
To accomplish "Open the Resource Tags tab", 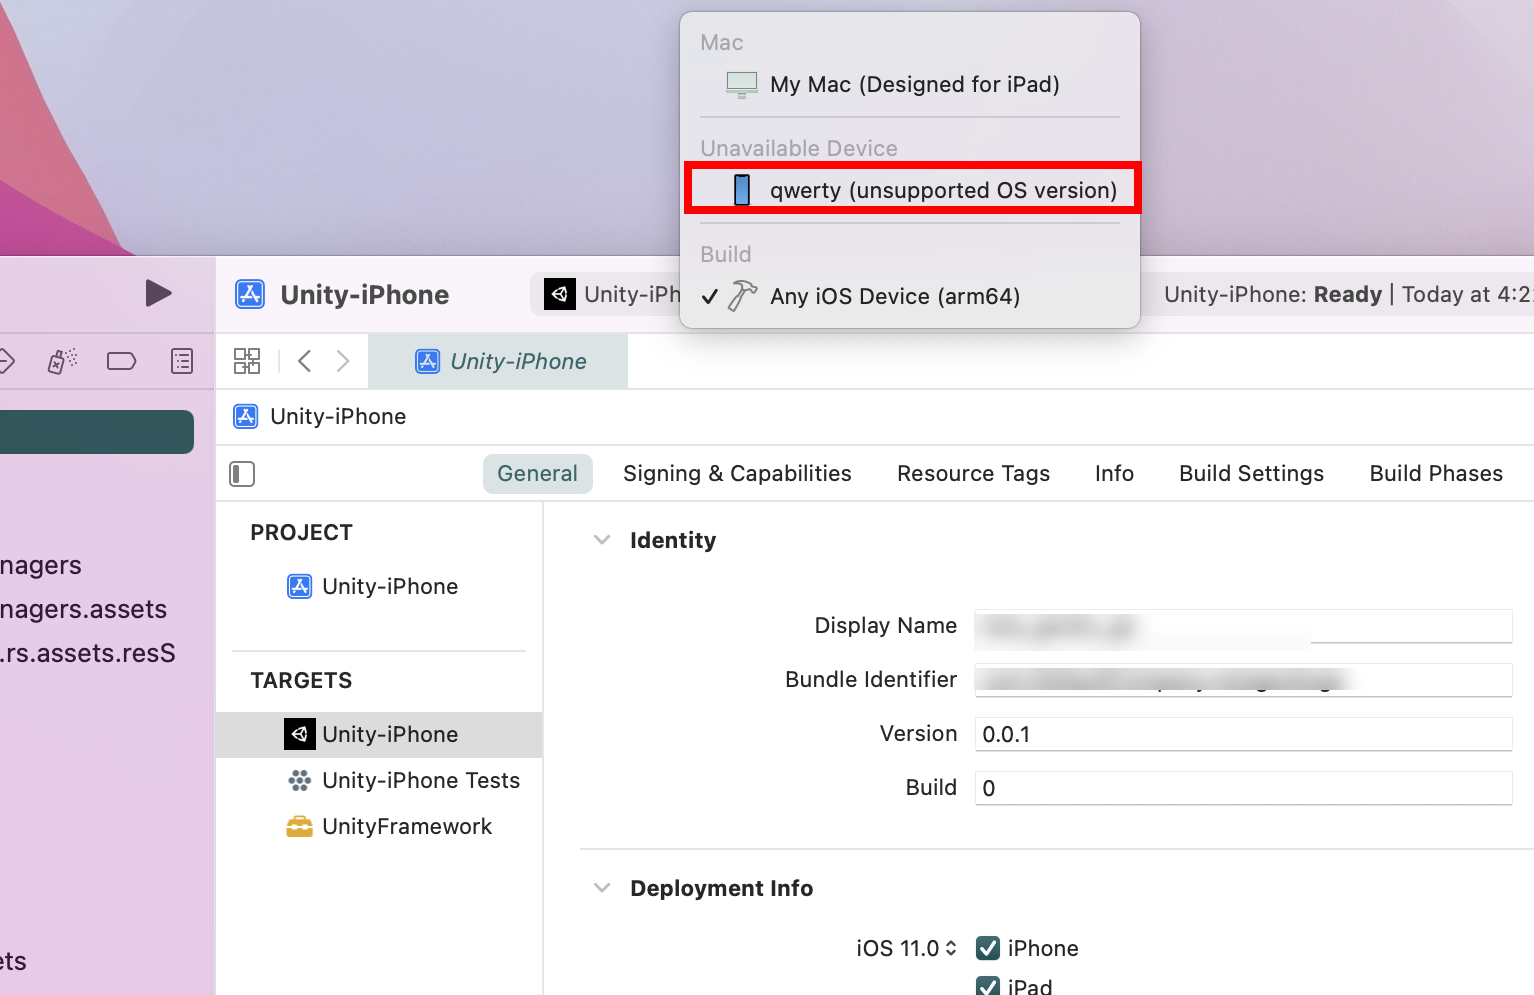I will click(x=973, y=473).
